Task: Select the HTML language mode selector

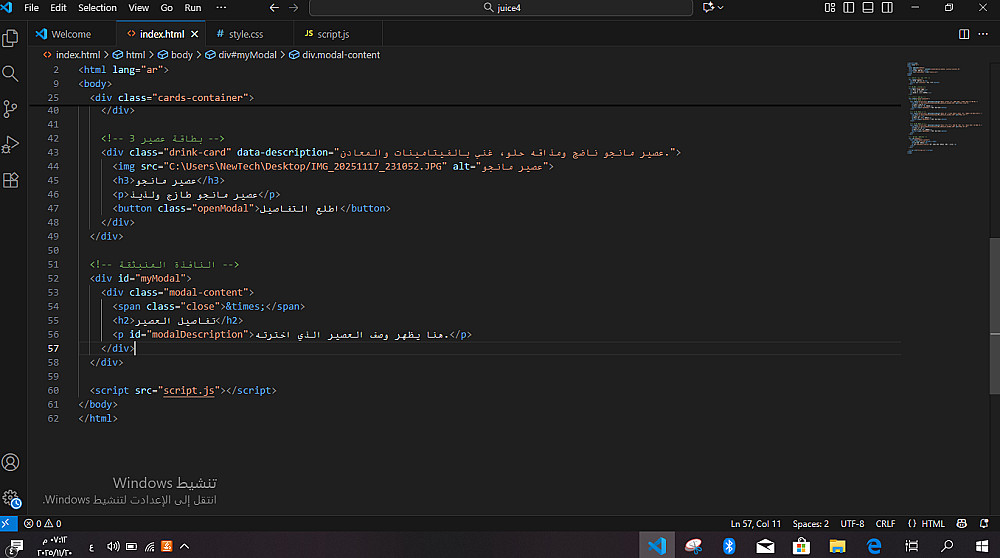Action: (x=932, y=524)
